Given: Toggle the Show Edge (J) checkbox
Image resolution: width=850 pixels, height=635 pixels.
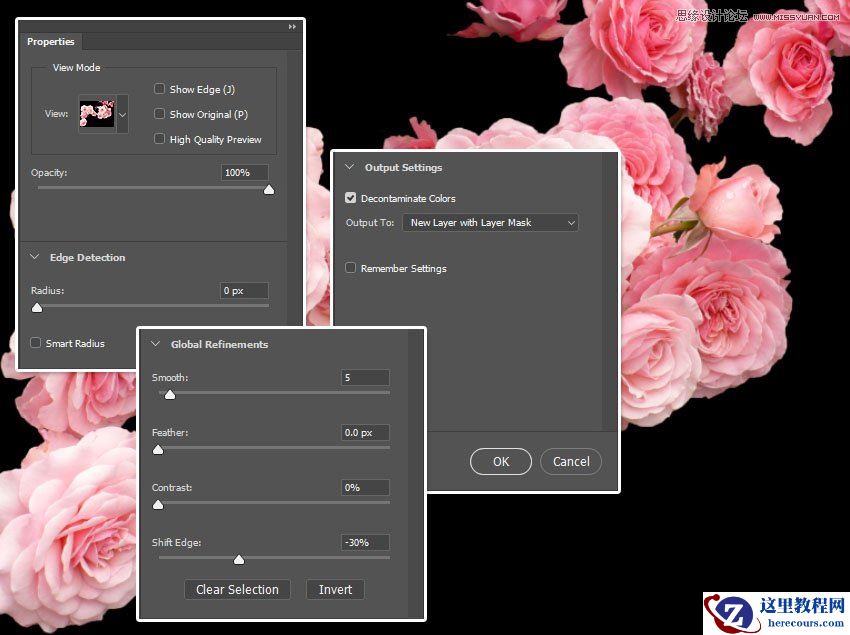Looking at the screenshot, I should (160, 89).
